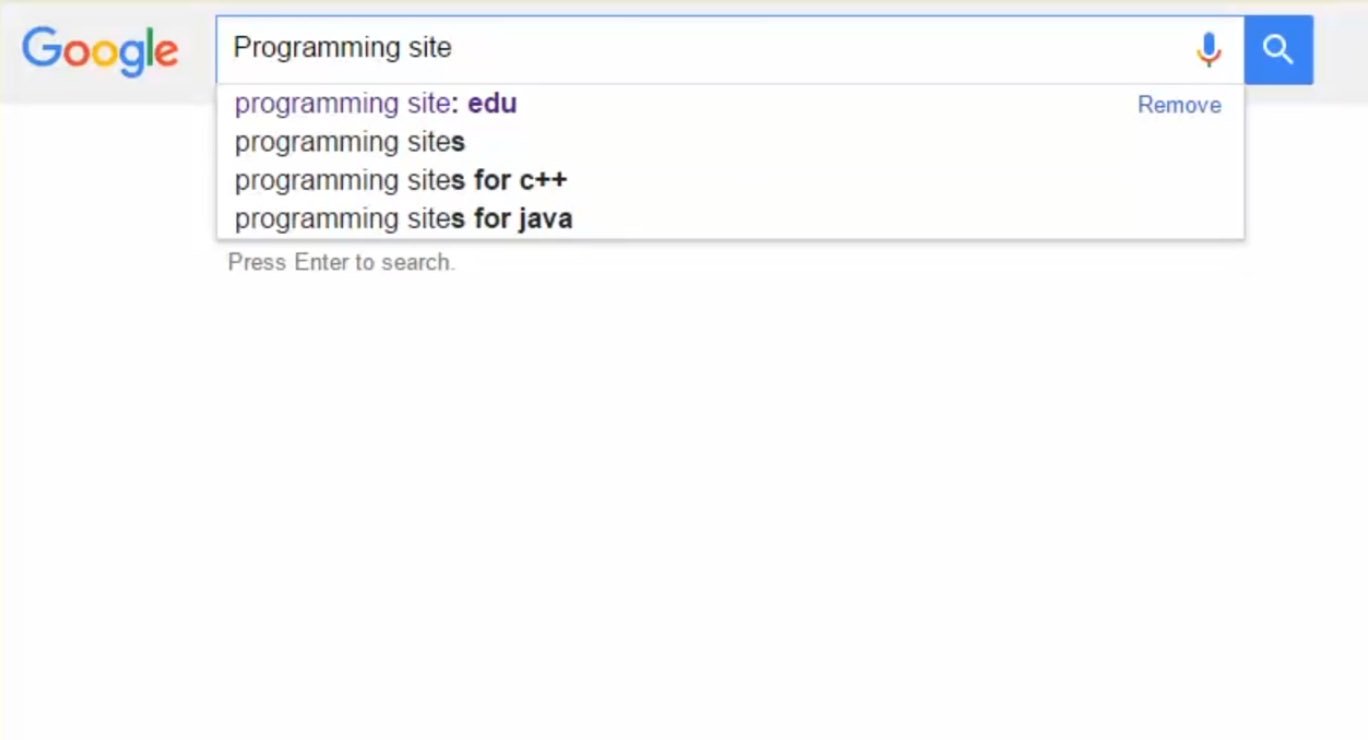Click the bold "for c++" suggestion text
Screen dimensions: 1368x740
[520, 180]
